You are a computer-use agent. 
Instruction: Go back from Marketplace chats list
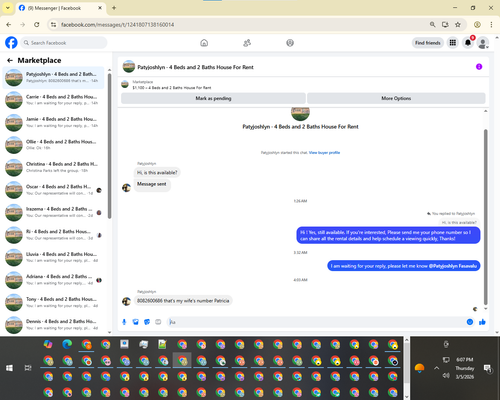tap(10, 60)
